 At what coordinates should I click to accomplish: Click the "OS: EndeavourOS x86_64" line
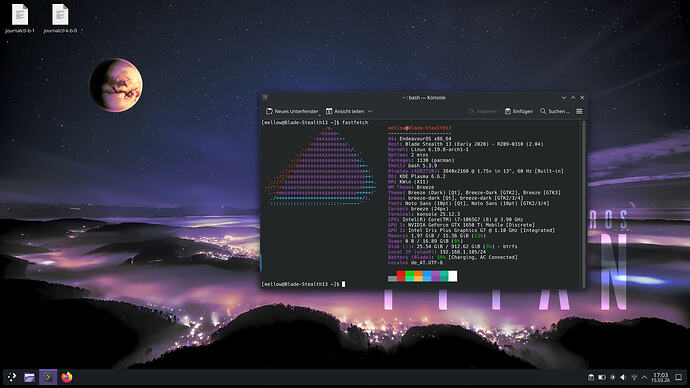[x=419, y=139]
